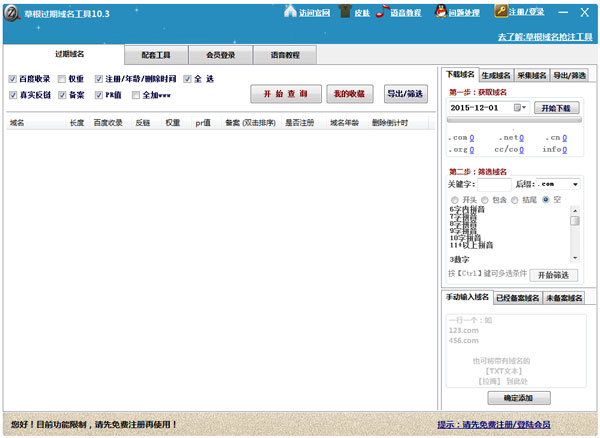Select the 开头 radio button
This screenshot has width=600, height=438.
tap(455, 200)
